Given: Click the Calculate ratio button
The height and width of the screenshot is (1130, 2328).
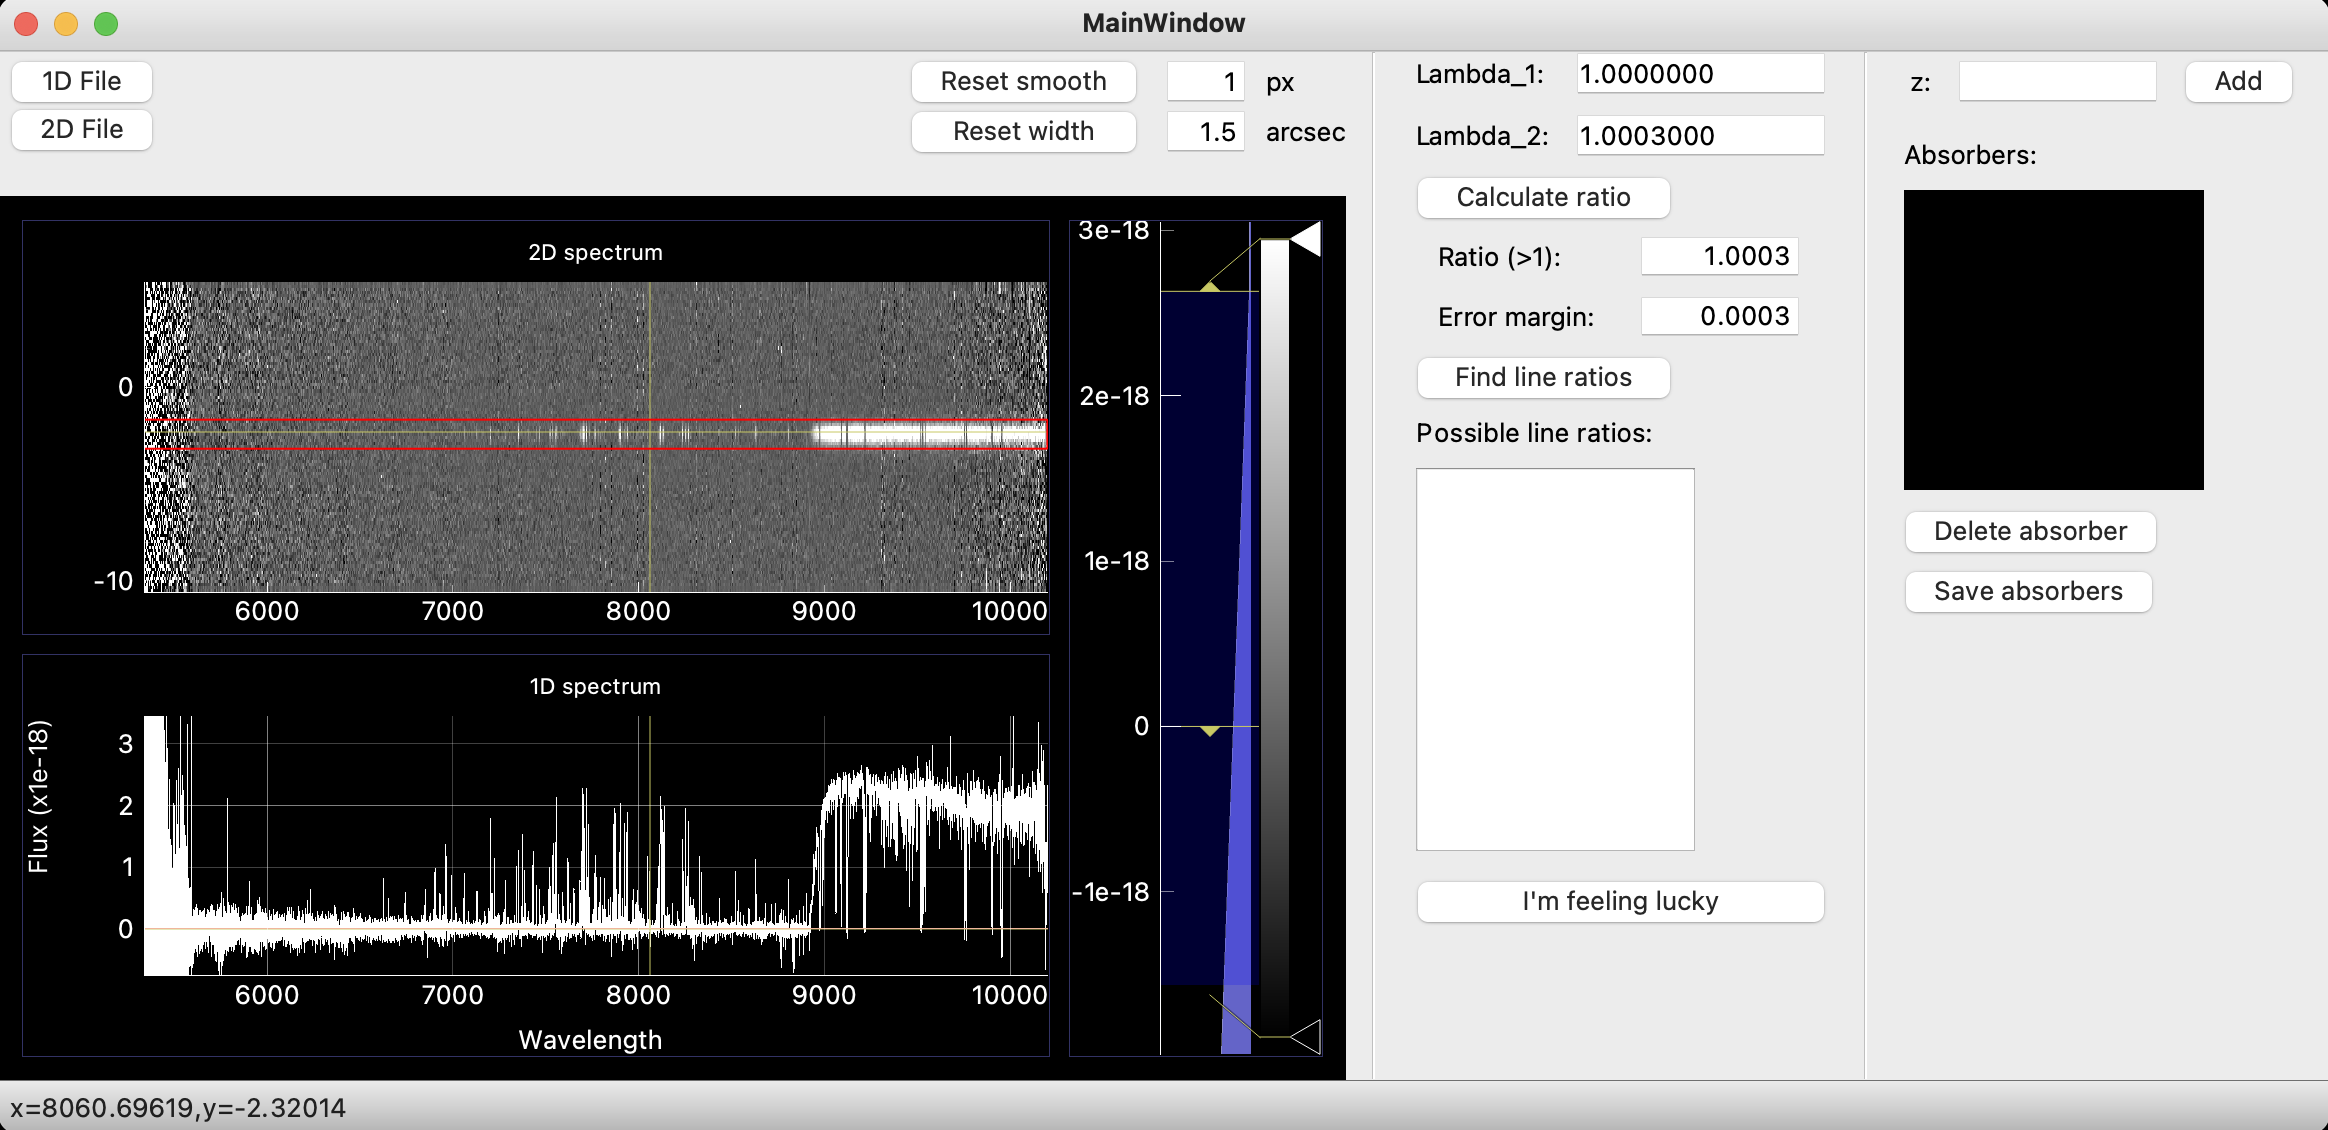Looking at the screenshot, I should point(1543,197).
